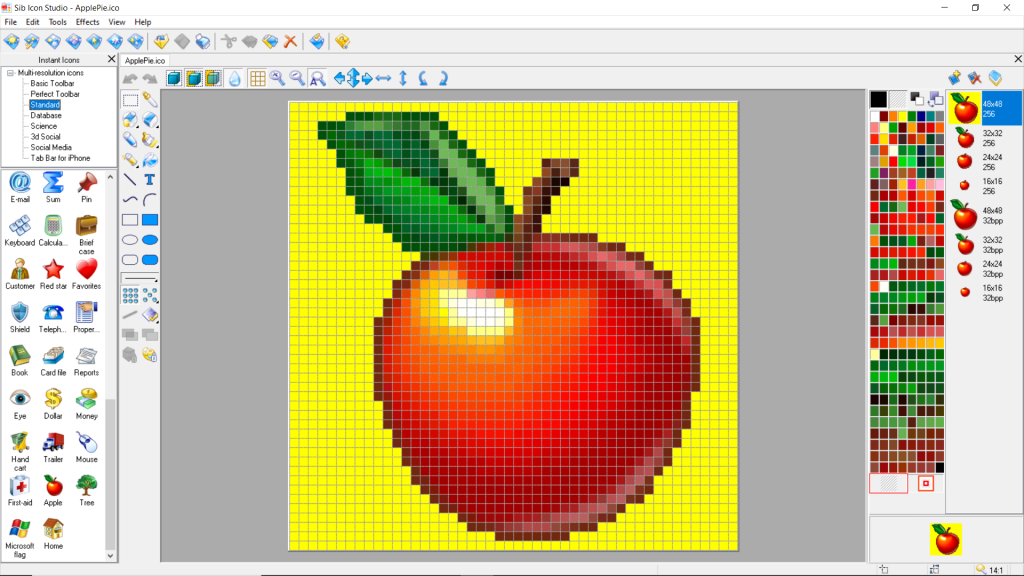Select the Text tool in the toolbox
Screen dimensions: 1024x576
150,180
